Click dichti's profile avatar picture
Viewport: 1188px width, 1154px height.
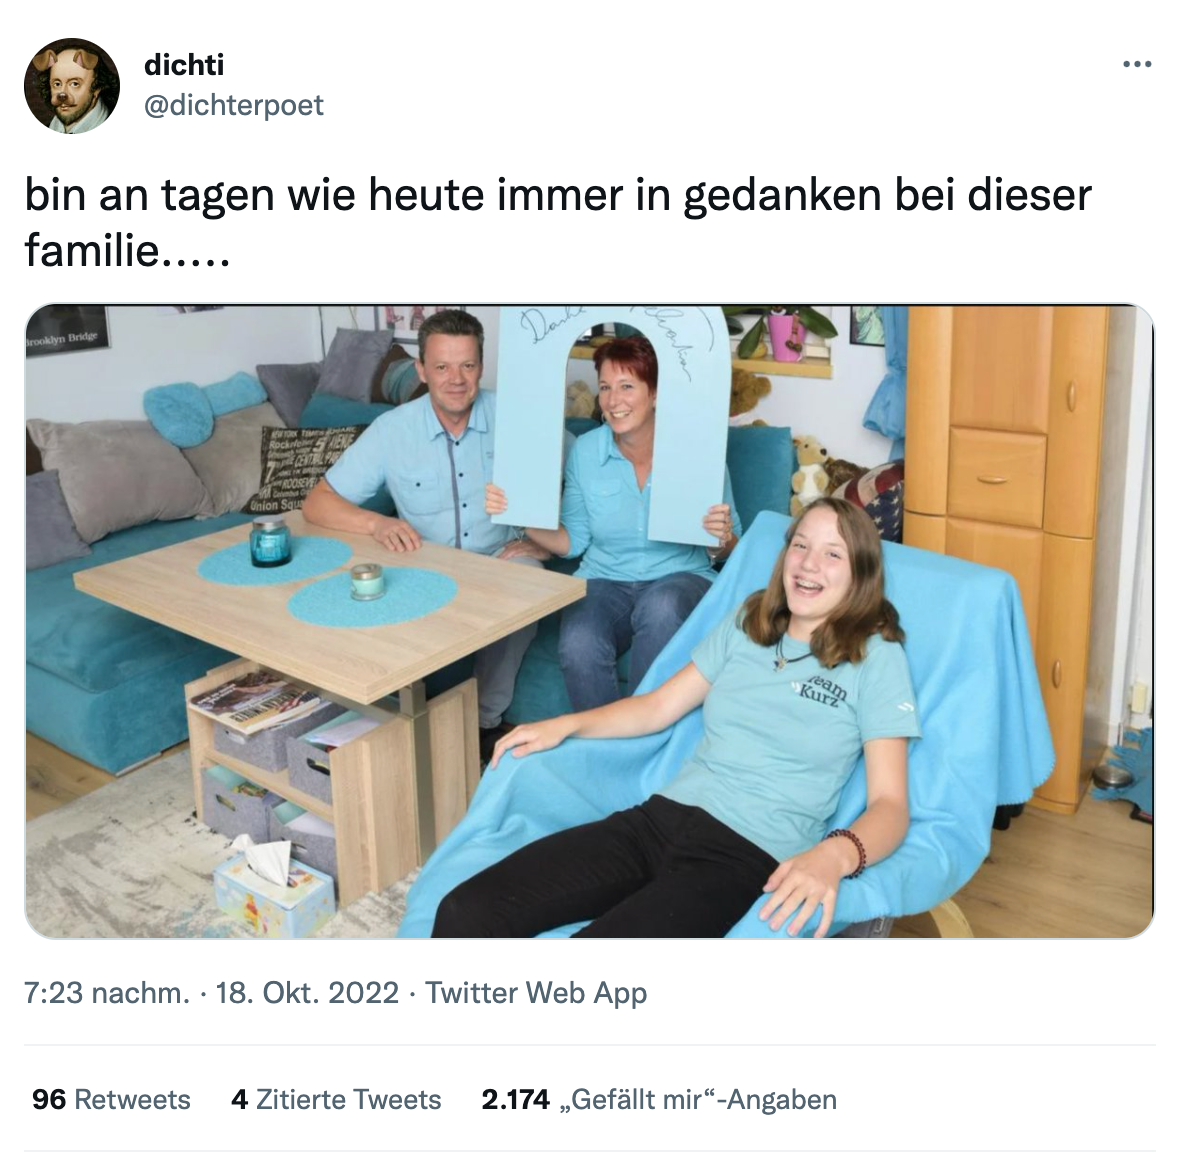[x=72, y=86]
